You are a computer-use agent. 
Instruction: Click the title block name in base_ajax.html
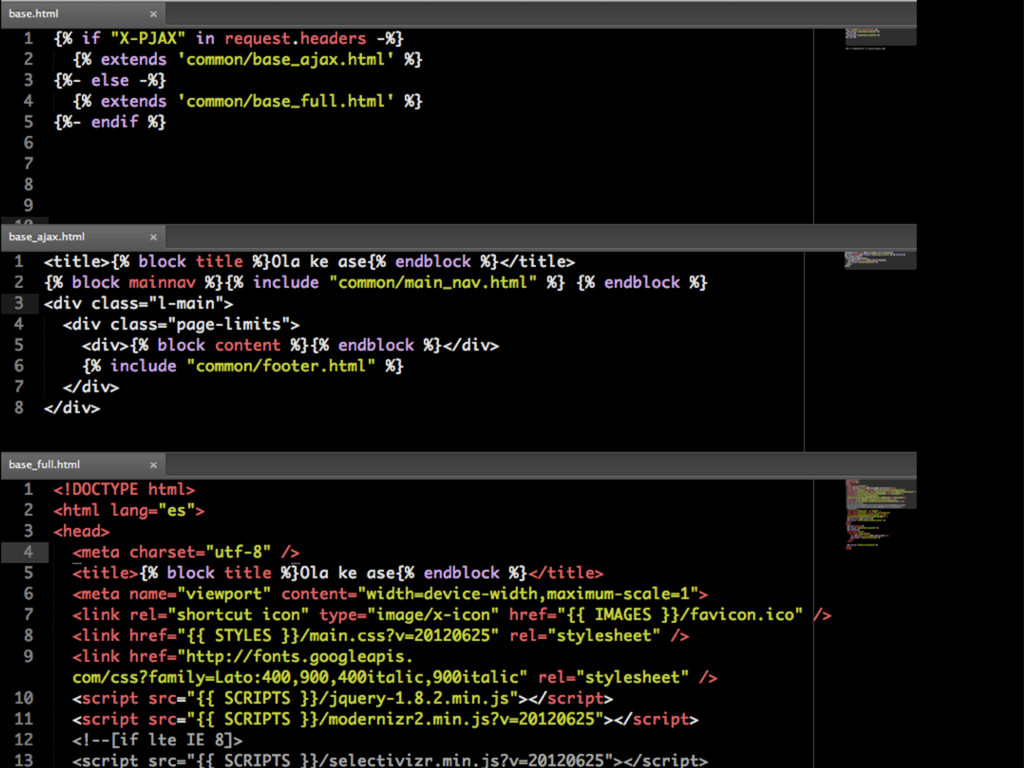click(x=219, y=262)
